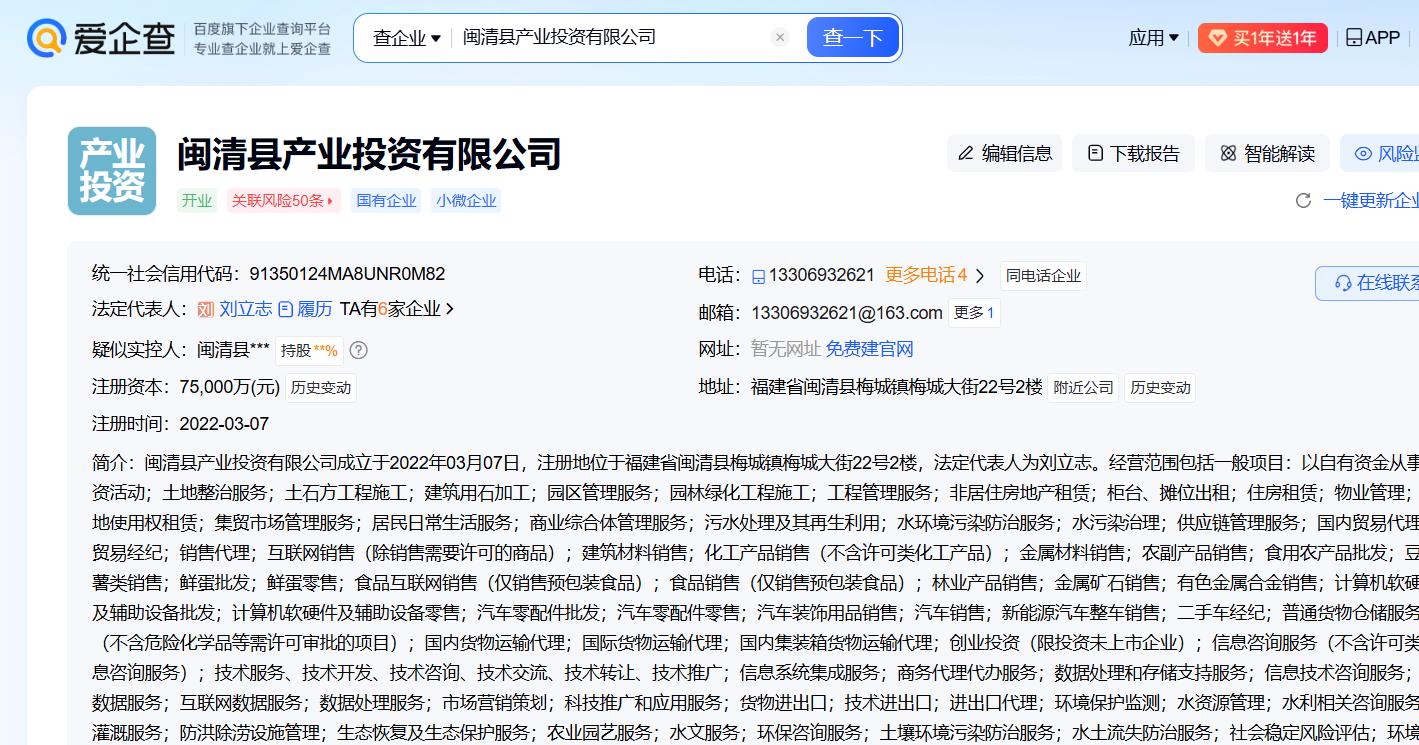Viewport: 1419px width, 745px height.
Task: Click the 履历 resume icon
Action: (285, 309)
